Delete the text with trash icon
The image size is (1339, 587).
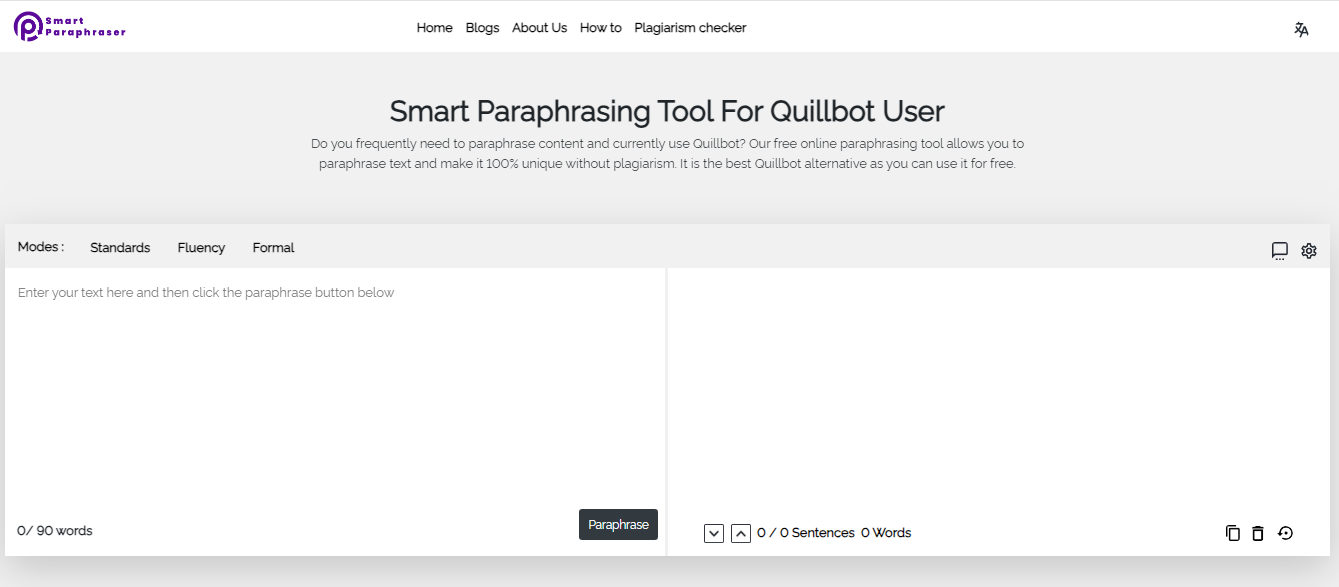pos(1258,533)
